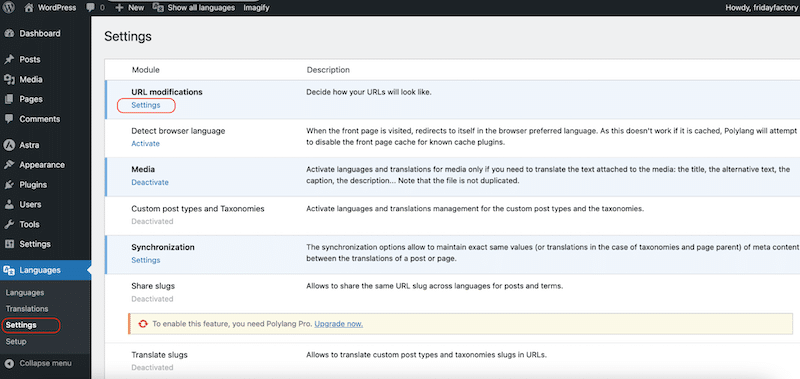Viewport: 800px width, 379px height.
Task: Open the comments bubble icon in admin bar
Action: 90,8
